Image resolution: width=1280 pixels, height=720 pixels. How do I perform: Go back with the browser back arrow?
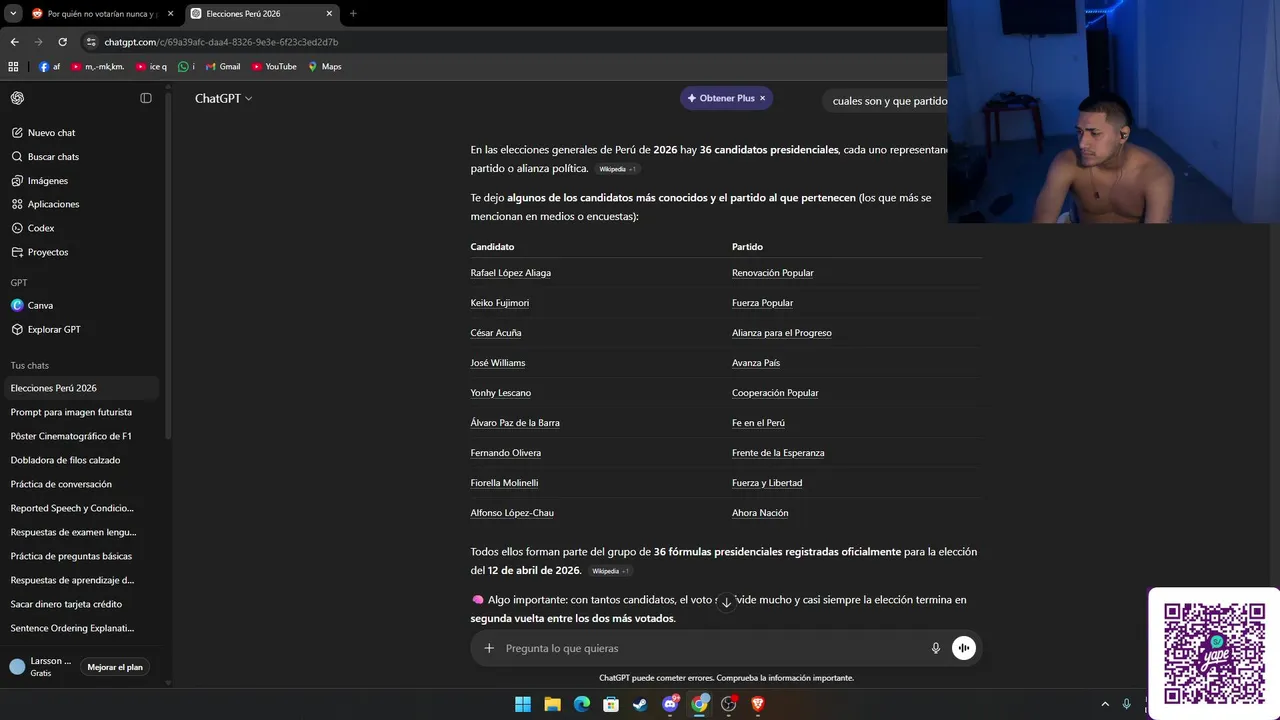pos(14,42)
